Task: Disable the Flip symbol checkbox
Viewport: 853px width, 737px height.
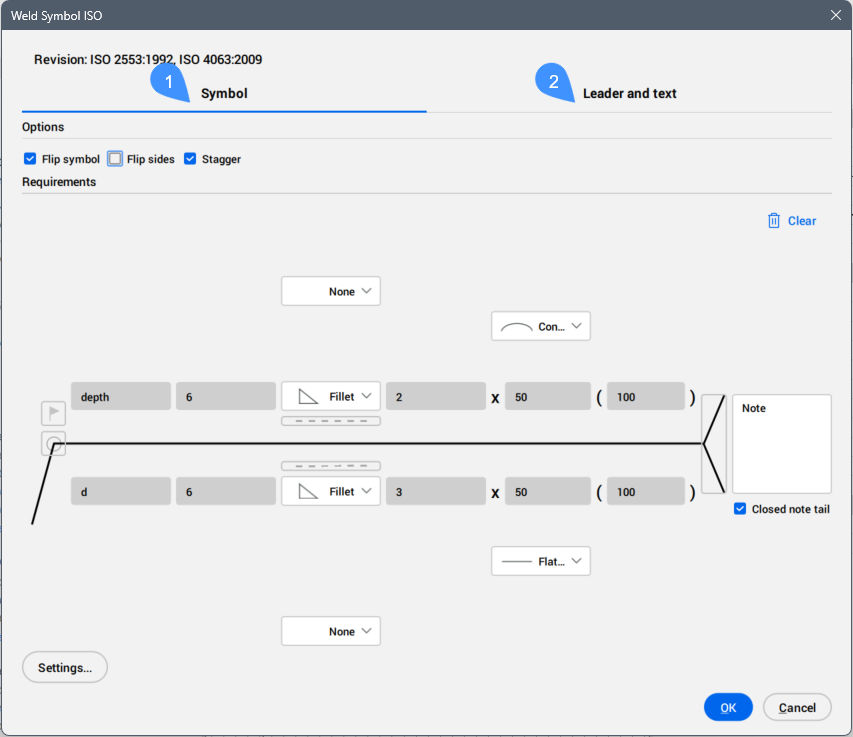Action: tap(30, 159)
